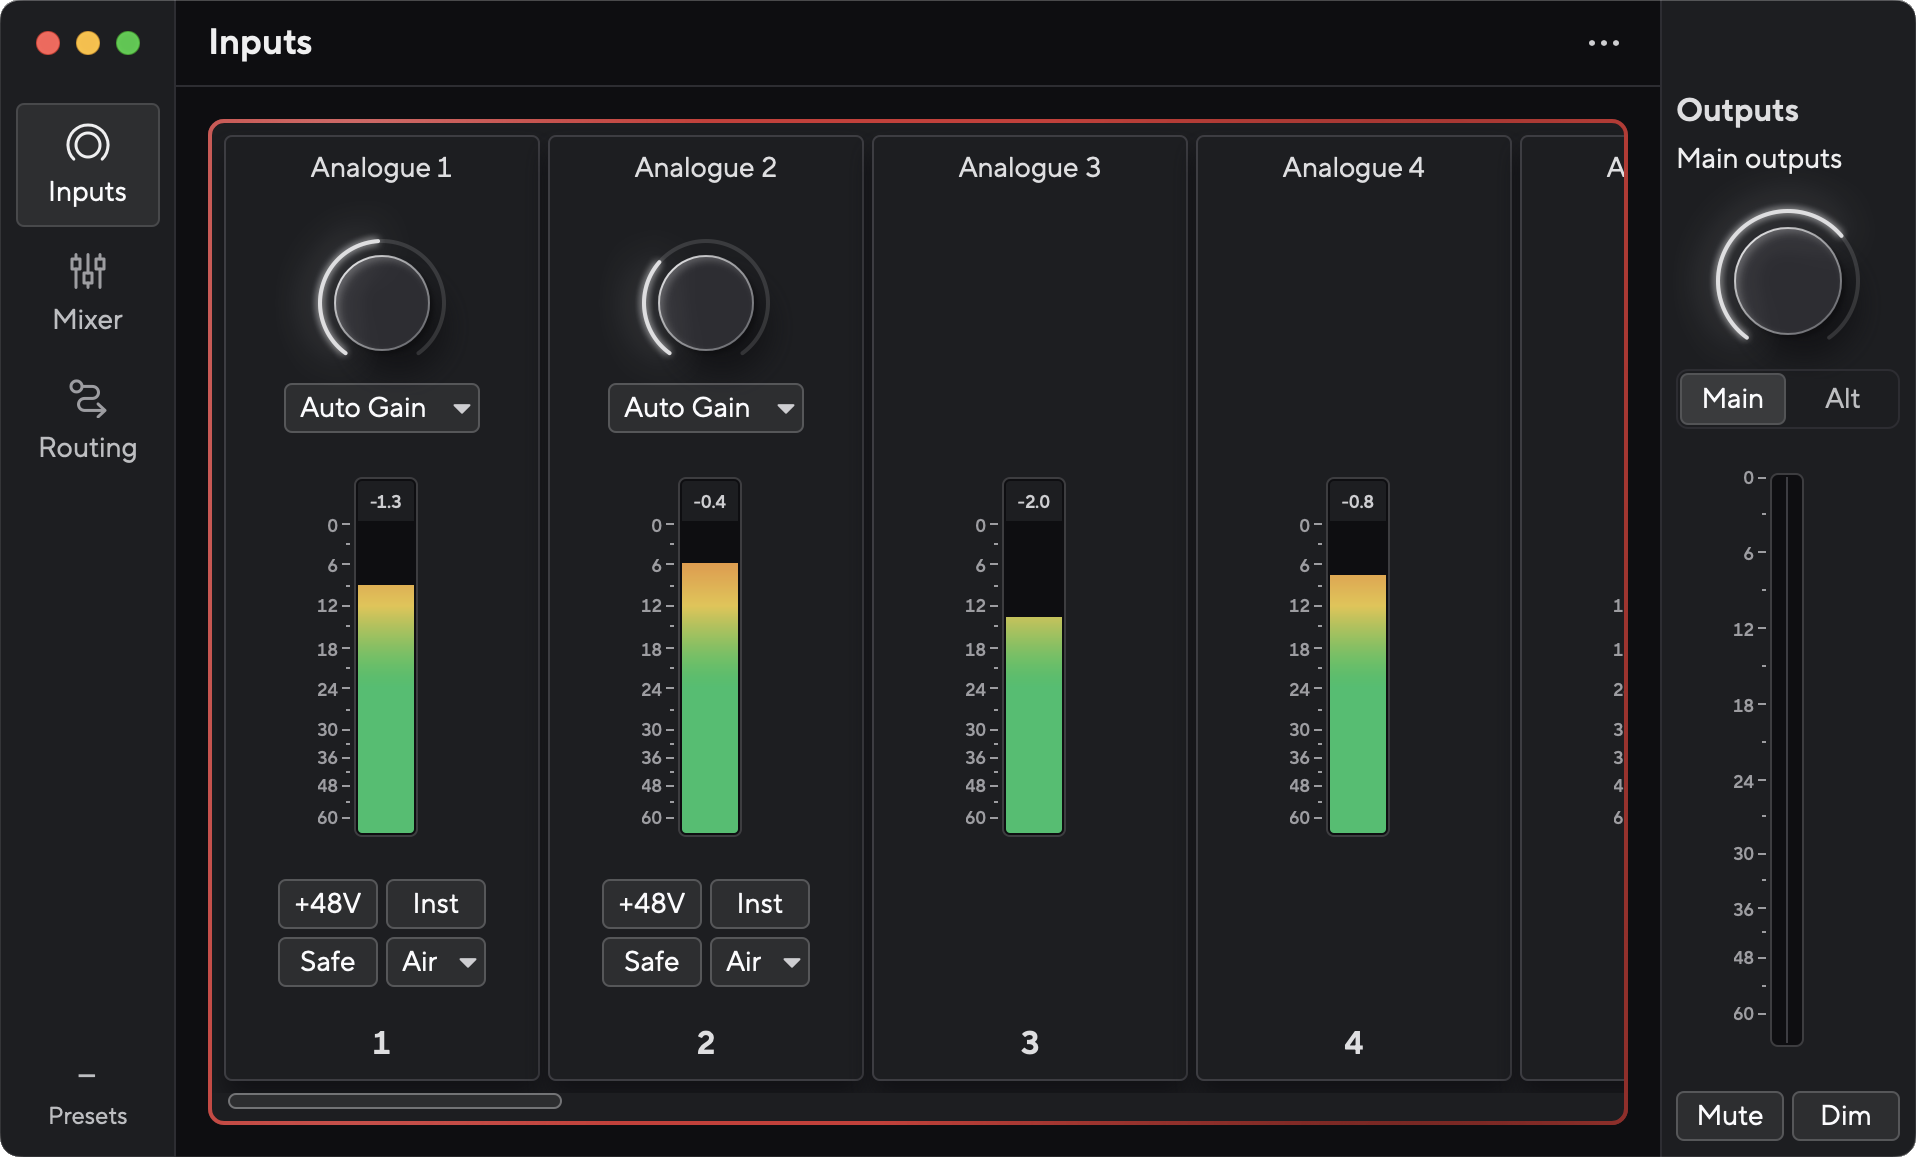Click the main output level meter
This screenshot has height=1157, width=1916.
coord(1787,760)
